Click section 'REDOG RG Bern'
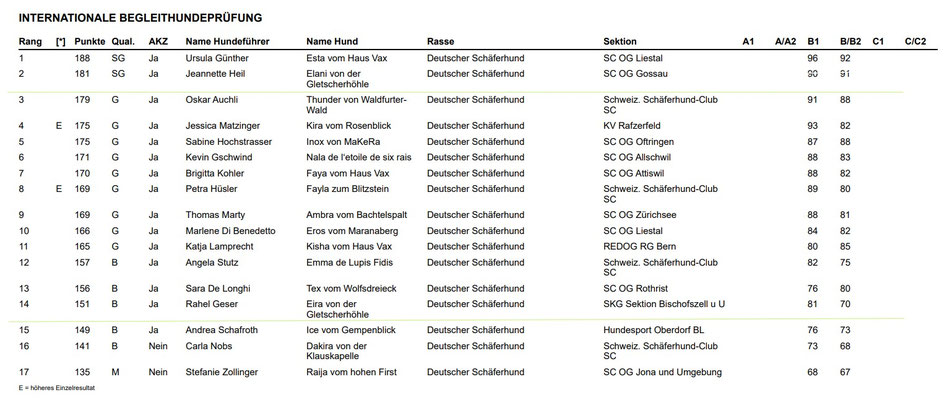The image size is (947, 400). coord(637,245)
